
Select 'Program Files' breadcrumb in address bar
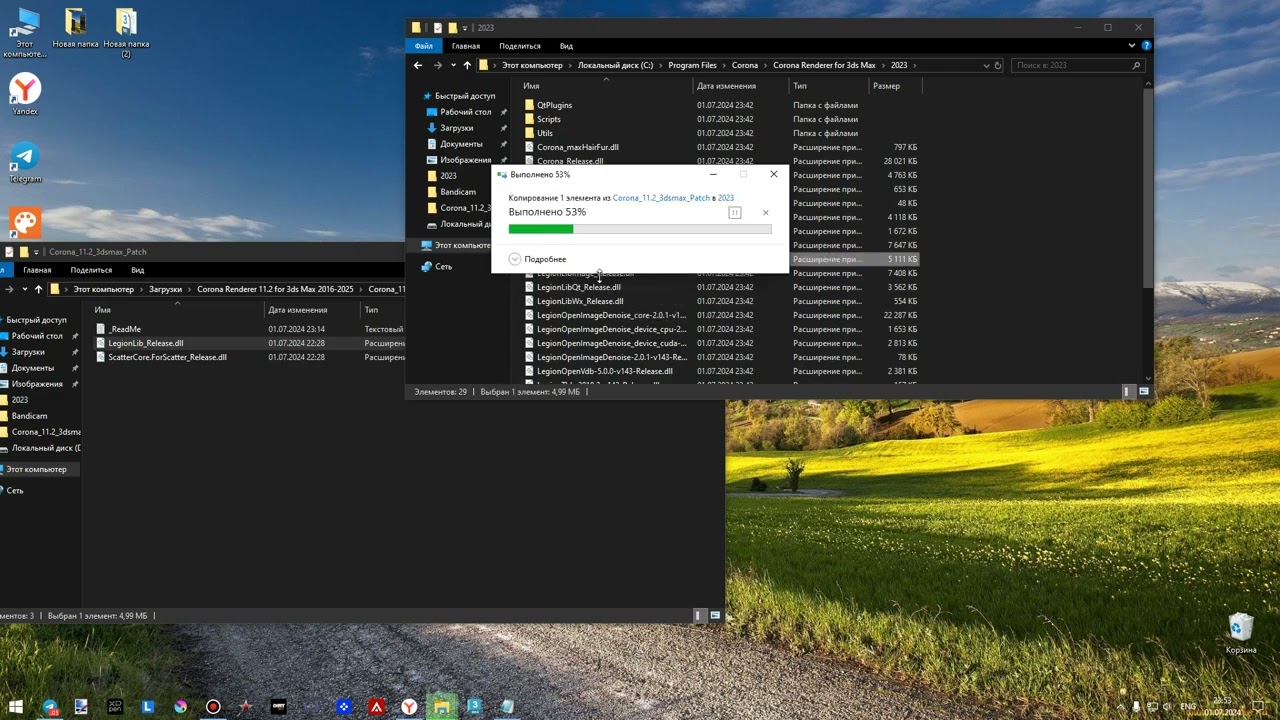tap(692, 65)
